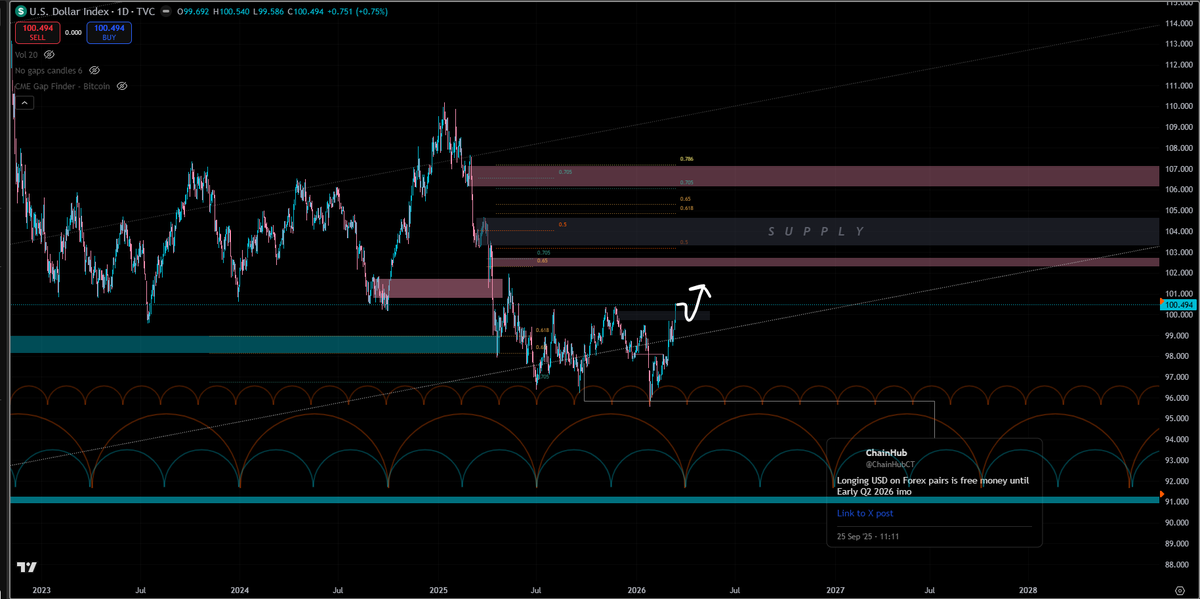Screen dimensions: 1200x599
Task: Click the 110.000 price axis label
Action: (1180, 106)
